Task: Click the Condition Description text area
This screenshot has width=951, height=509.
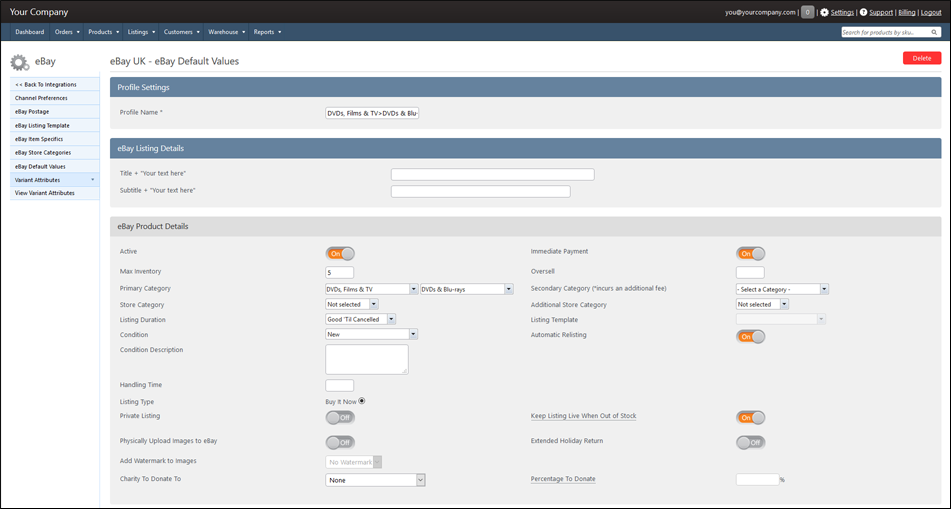Action: click(x=367, y=359)
